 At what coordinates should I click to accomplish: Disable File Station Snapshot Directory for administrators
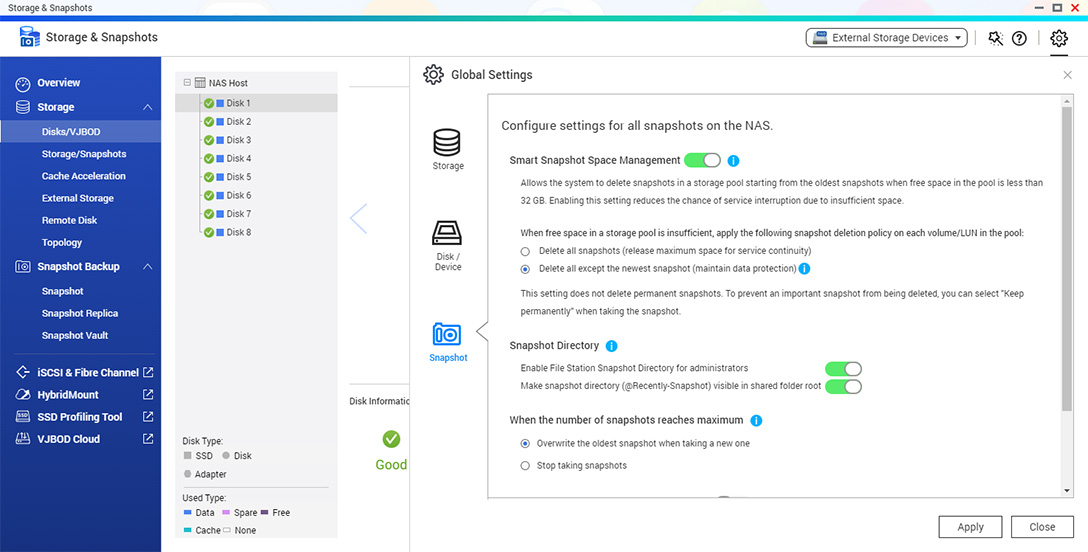tap(842, 369)
